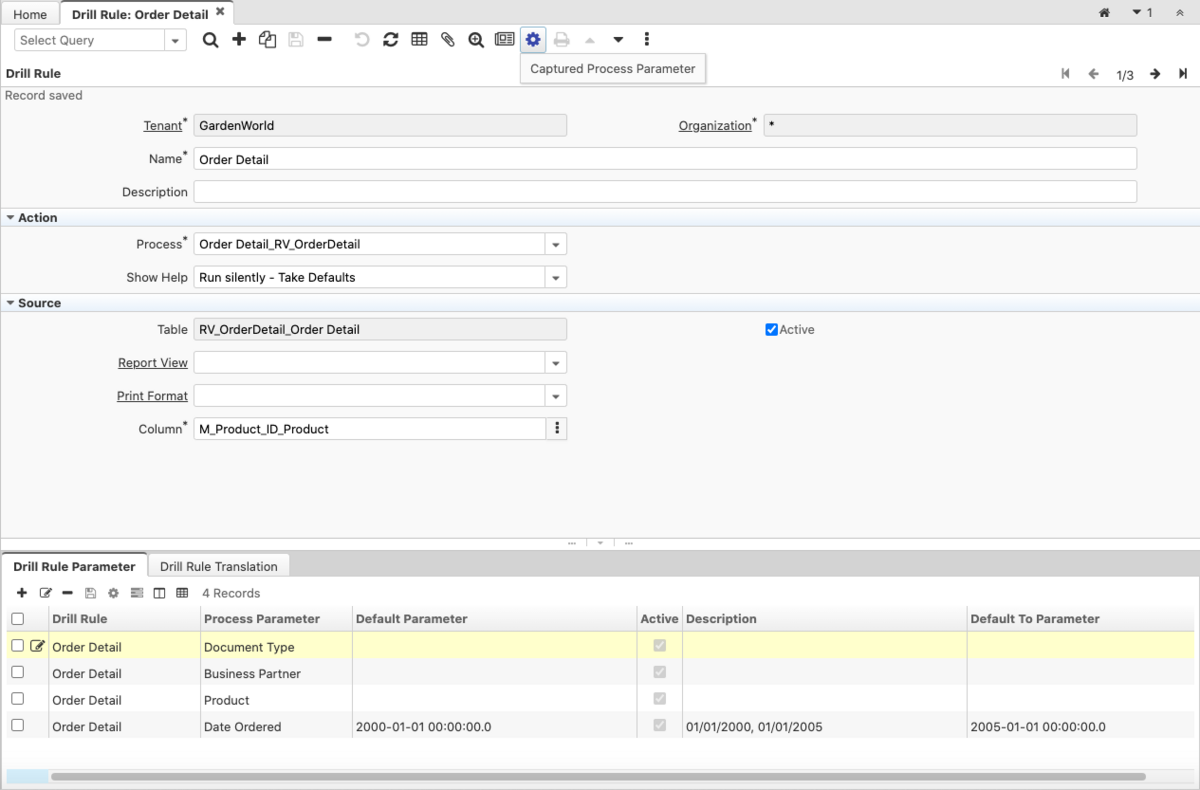Open attachments with the paperclip icon
This screenshot has width=1200, height=790.
(x=448, y=40)
